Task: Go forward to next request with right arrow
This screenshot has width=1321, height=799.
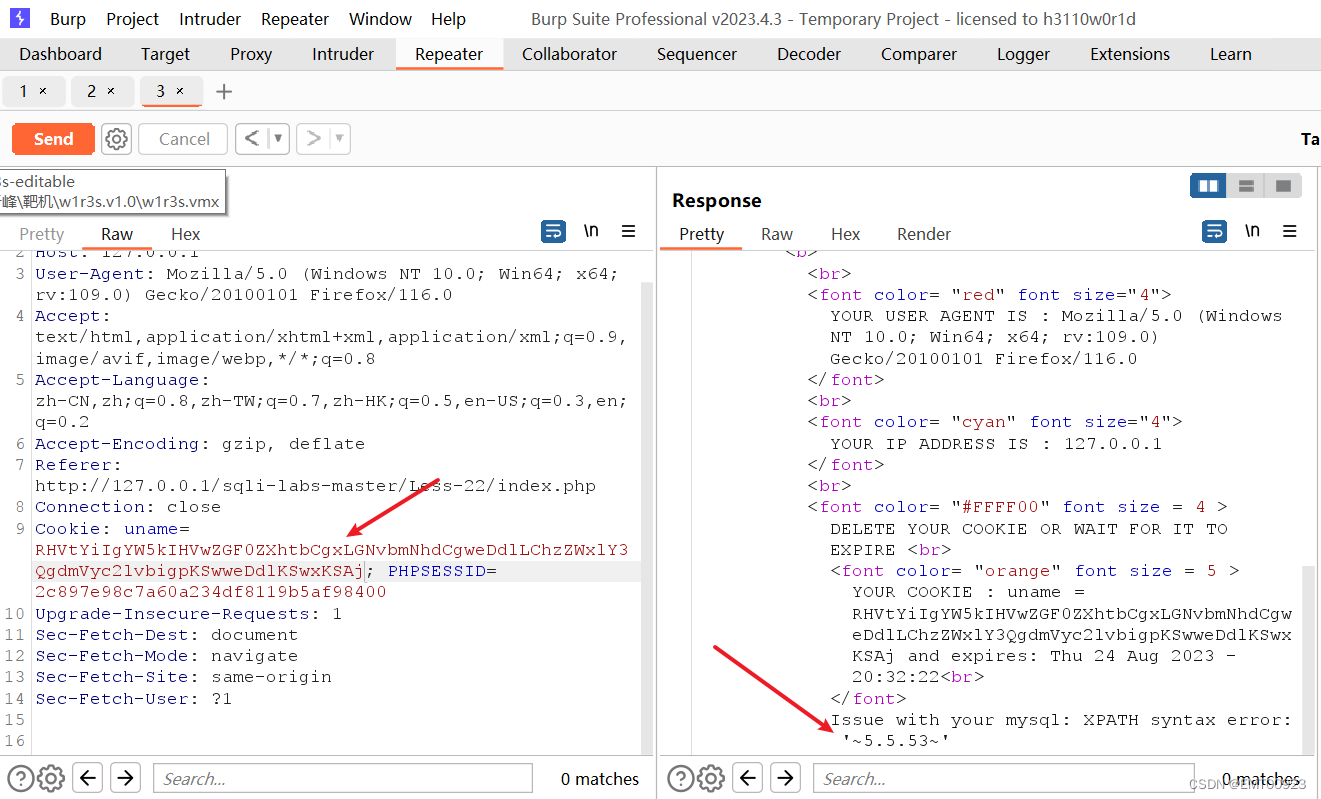Action: [x=313, y=139]
